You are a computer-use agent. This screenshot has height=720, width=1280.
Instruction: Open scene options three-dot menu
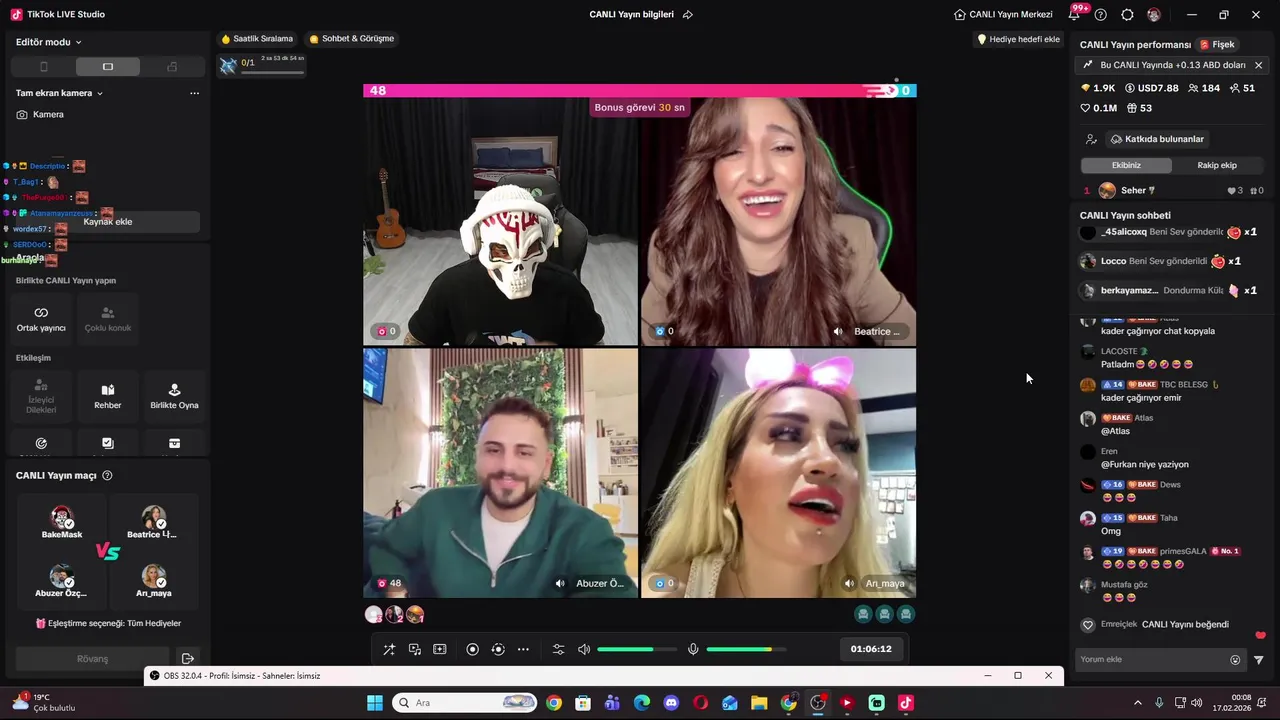(x=194, y=93)
